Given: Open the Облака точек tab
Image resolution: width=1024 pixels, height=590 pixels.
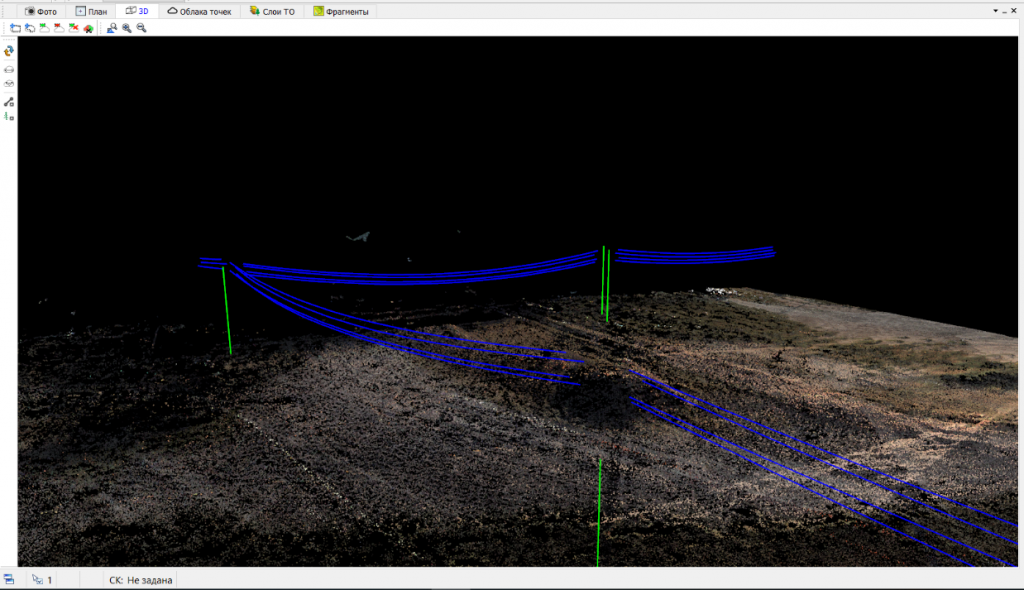Looking at the screenshot, I should (x=199, y=11).
